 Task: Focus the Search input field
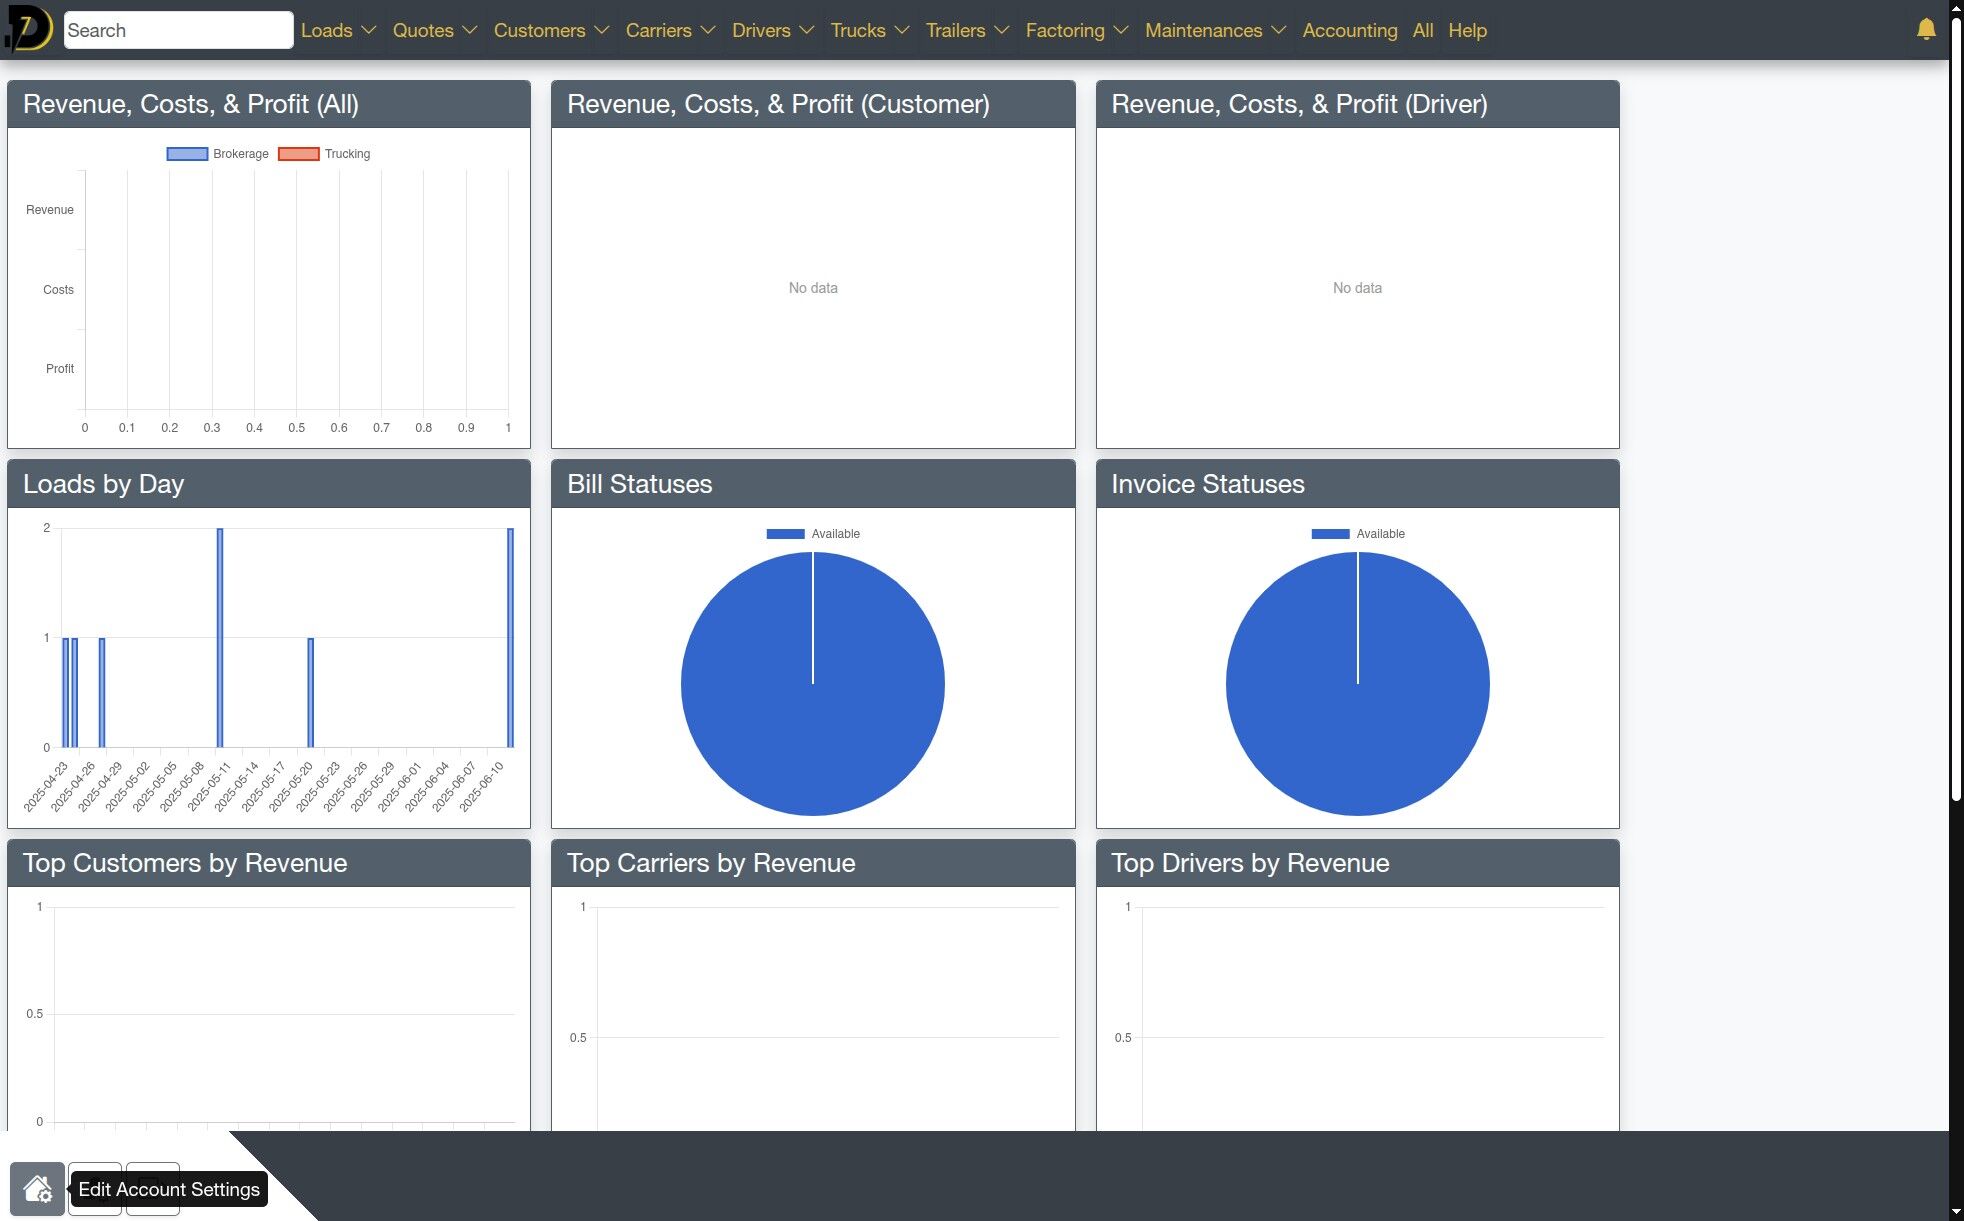pos(178,30)
